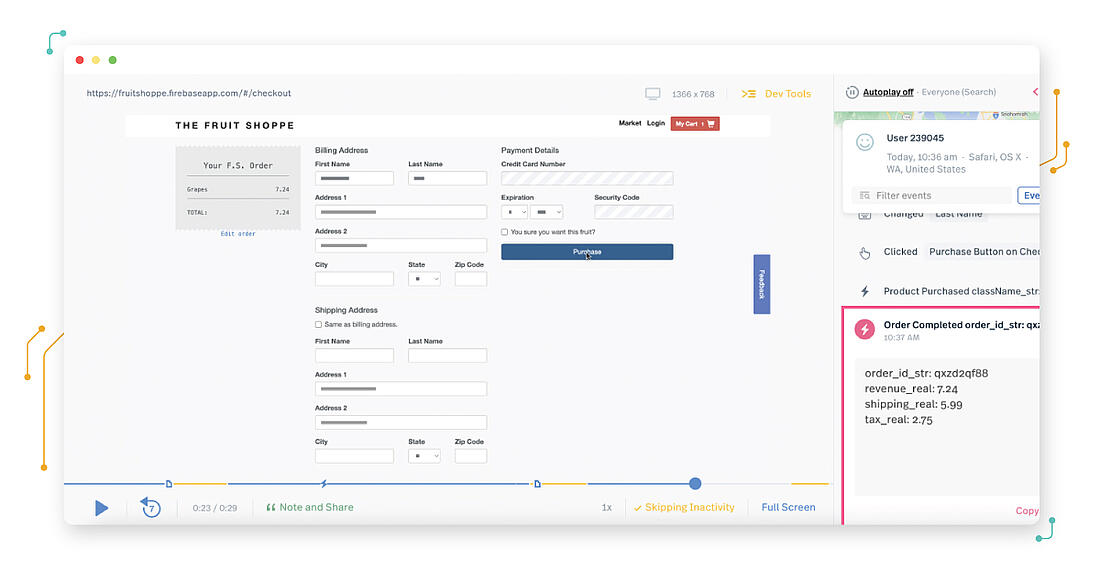The image size is (1100, 572).
Task: Click the hand pointer icon of Clicked event
Action: pos(864,253)
